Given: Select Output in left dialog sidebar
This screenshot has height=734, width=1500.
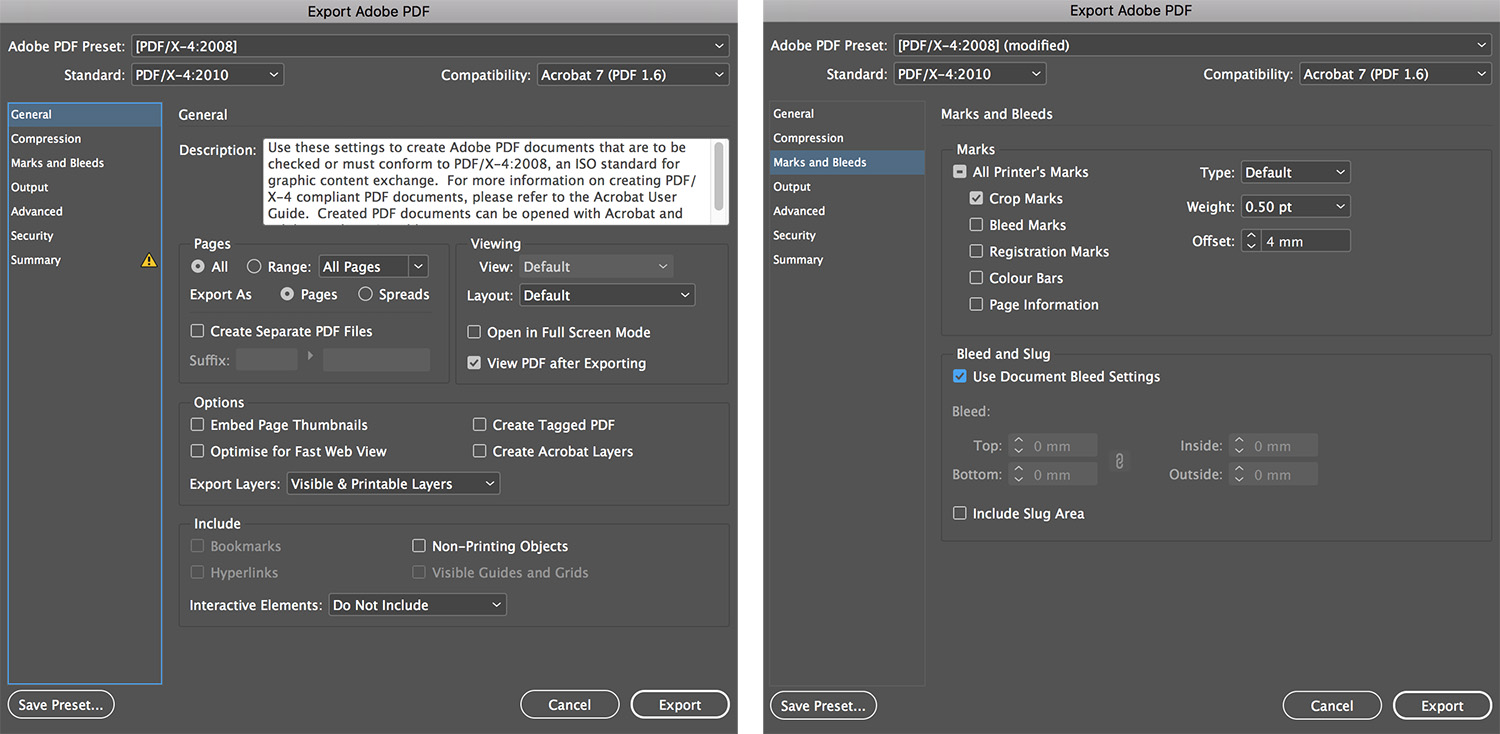Looking at the screenshot, I should 85,187.
